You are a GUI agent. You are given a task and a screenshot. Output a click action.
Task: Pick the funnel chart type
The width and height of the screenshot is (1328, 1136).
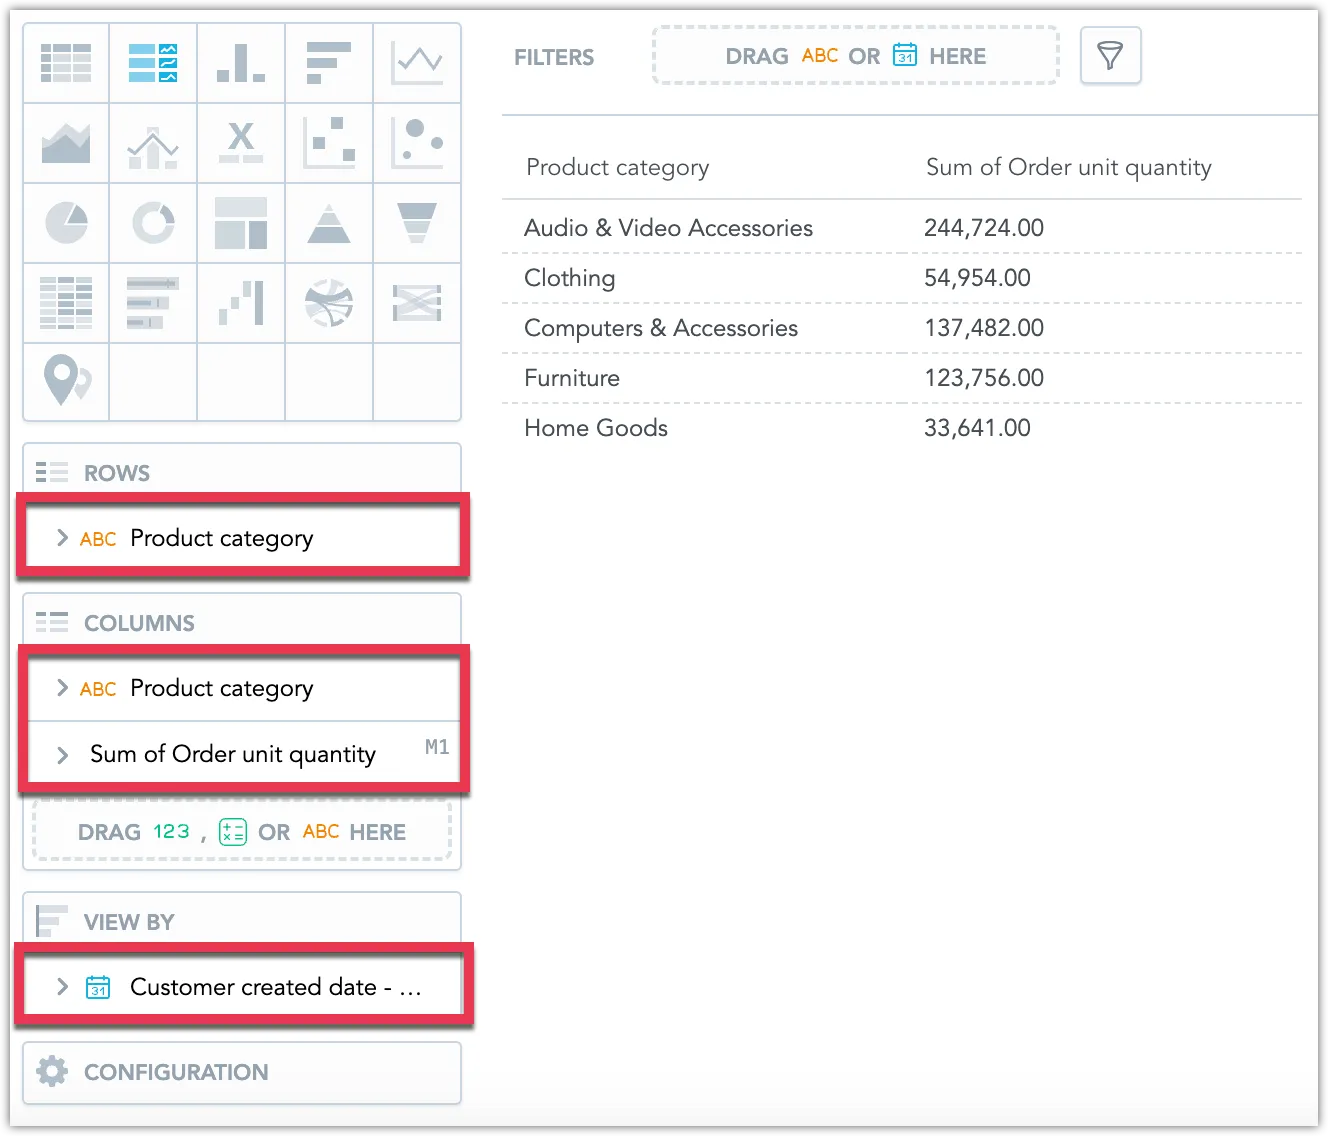tap(417, 223)
